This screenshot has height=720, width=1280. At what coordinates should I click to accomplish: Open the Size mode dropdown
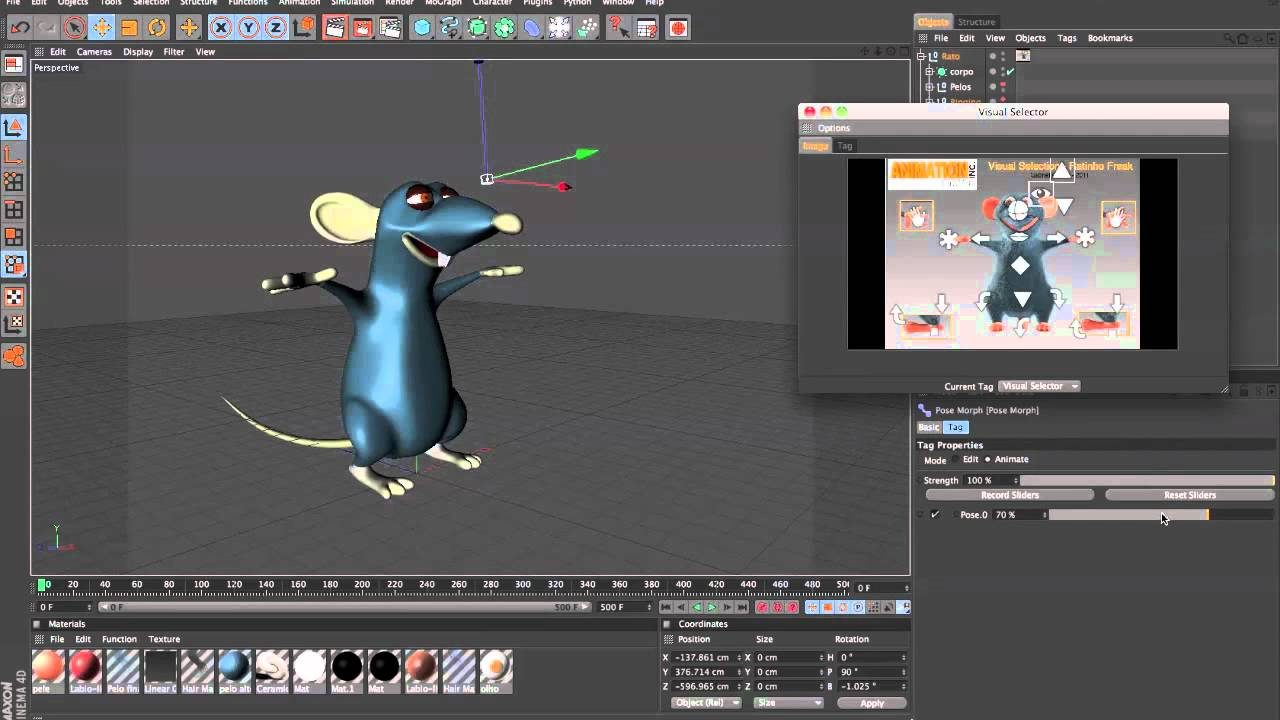click(788, 703)
